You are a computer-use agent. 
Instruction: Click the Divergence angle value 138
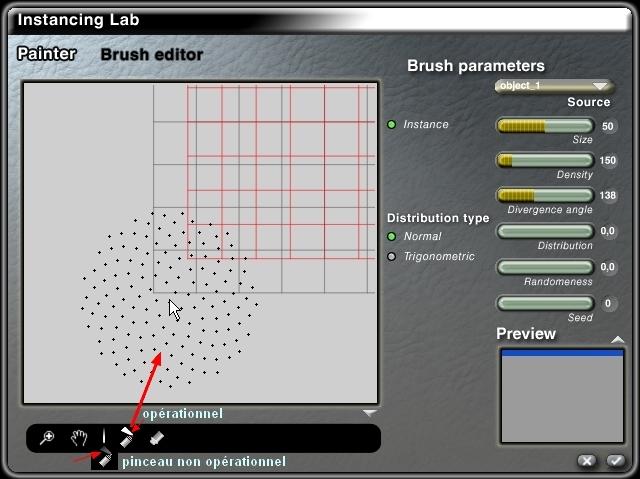click(x=608, y=195)
